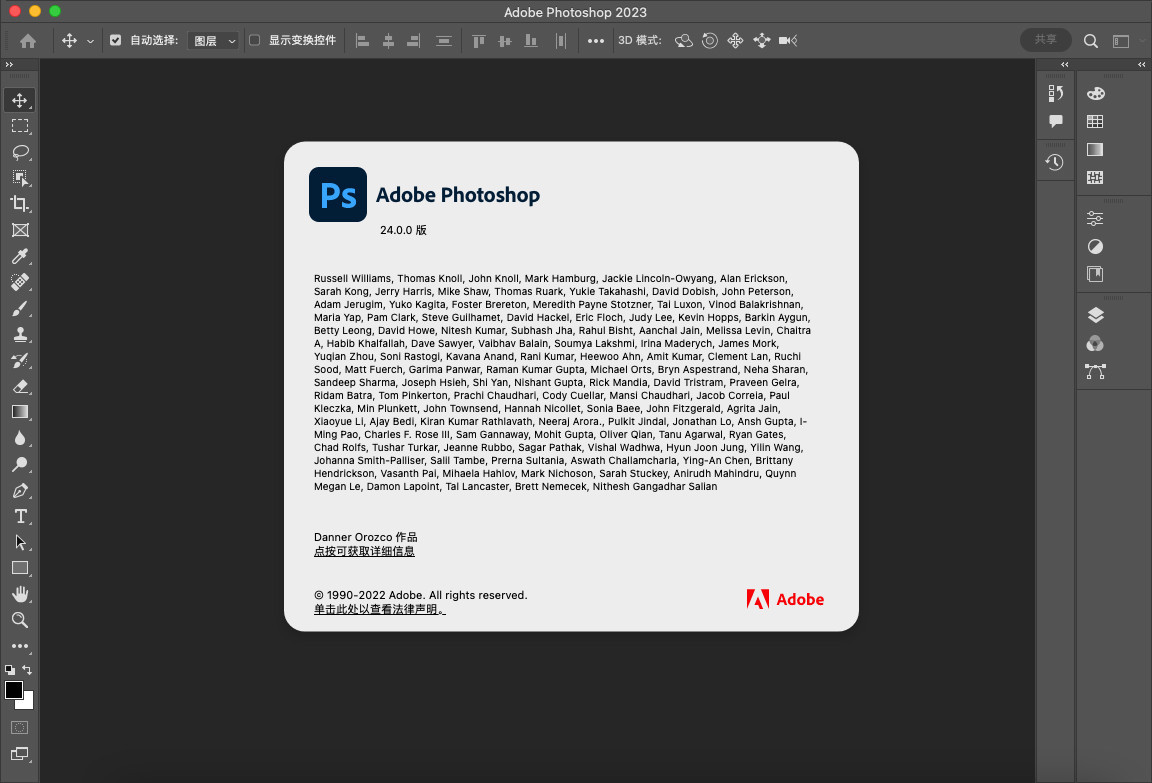Align horizontal centers button
The height and width of the screenshot is (783, 1152).
(388, 41)
